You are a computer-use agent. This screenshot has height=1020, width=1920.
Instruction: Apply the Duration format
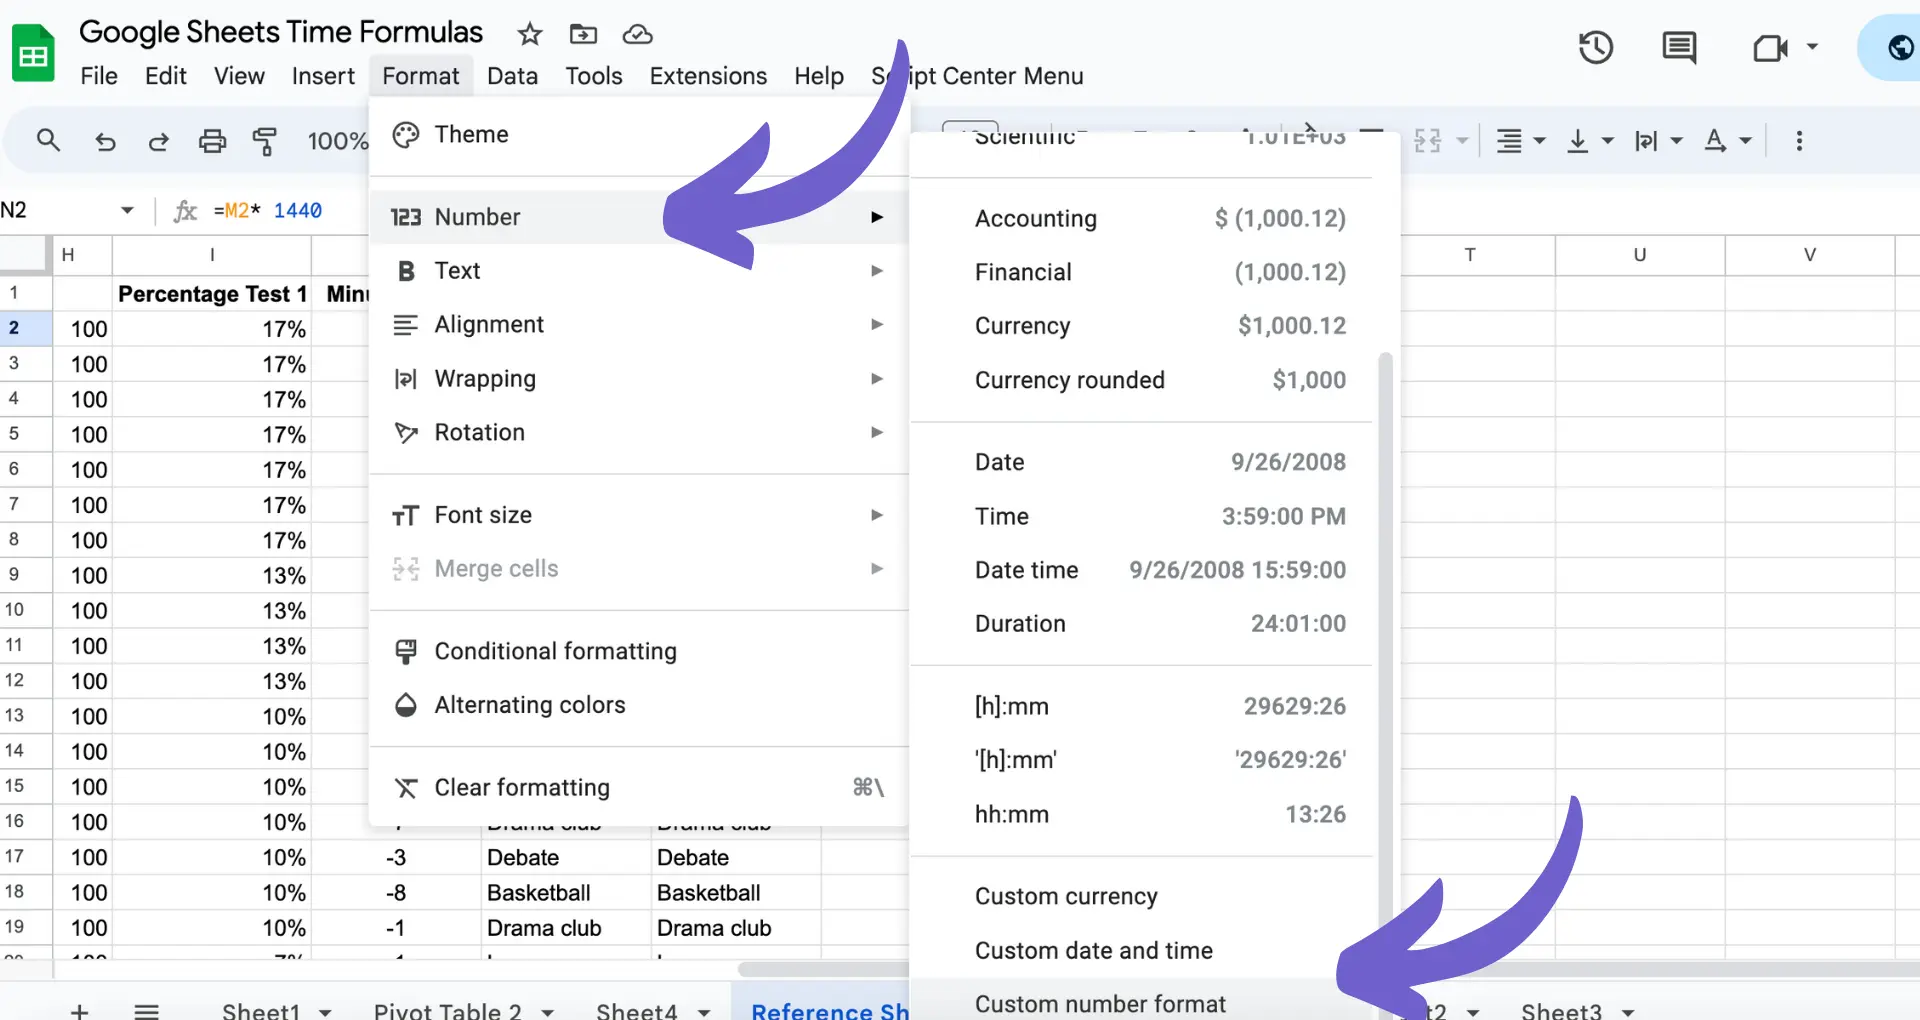pos(1144,624)
